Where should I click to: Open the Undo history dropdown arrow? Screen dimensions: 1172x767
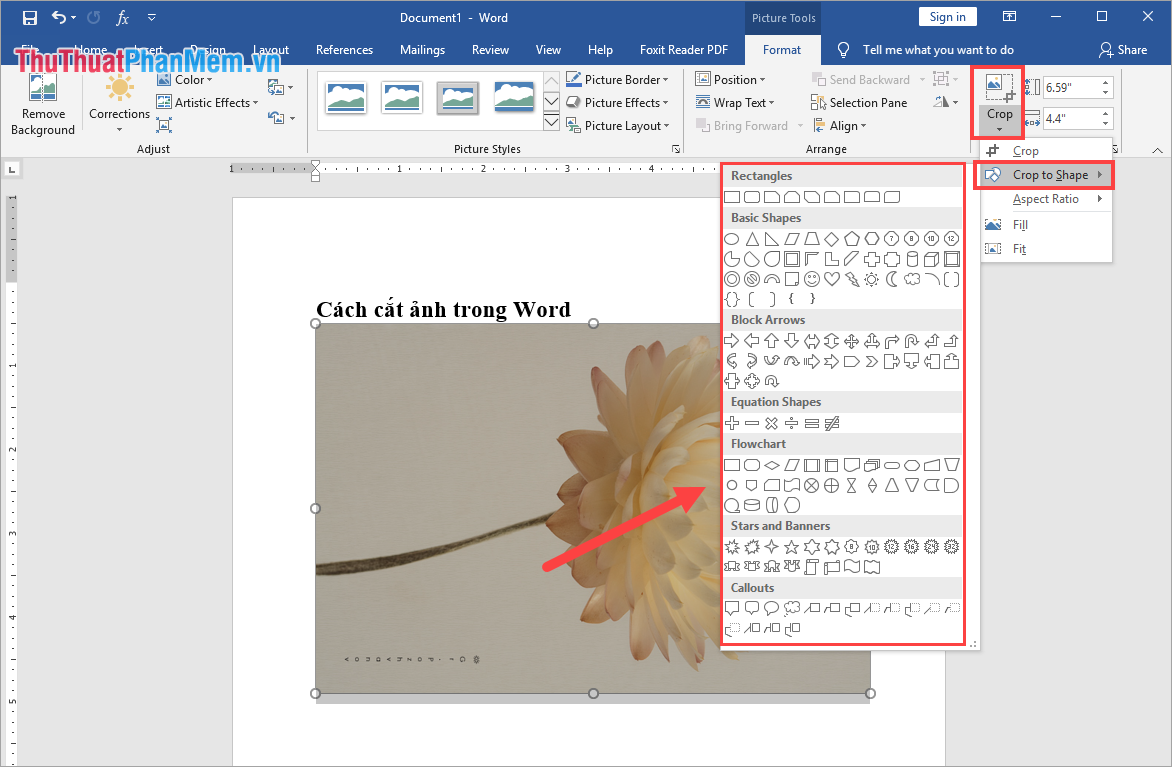tap(73, 17)
